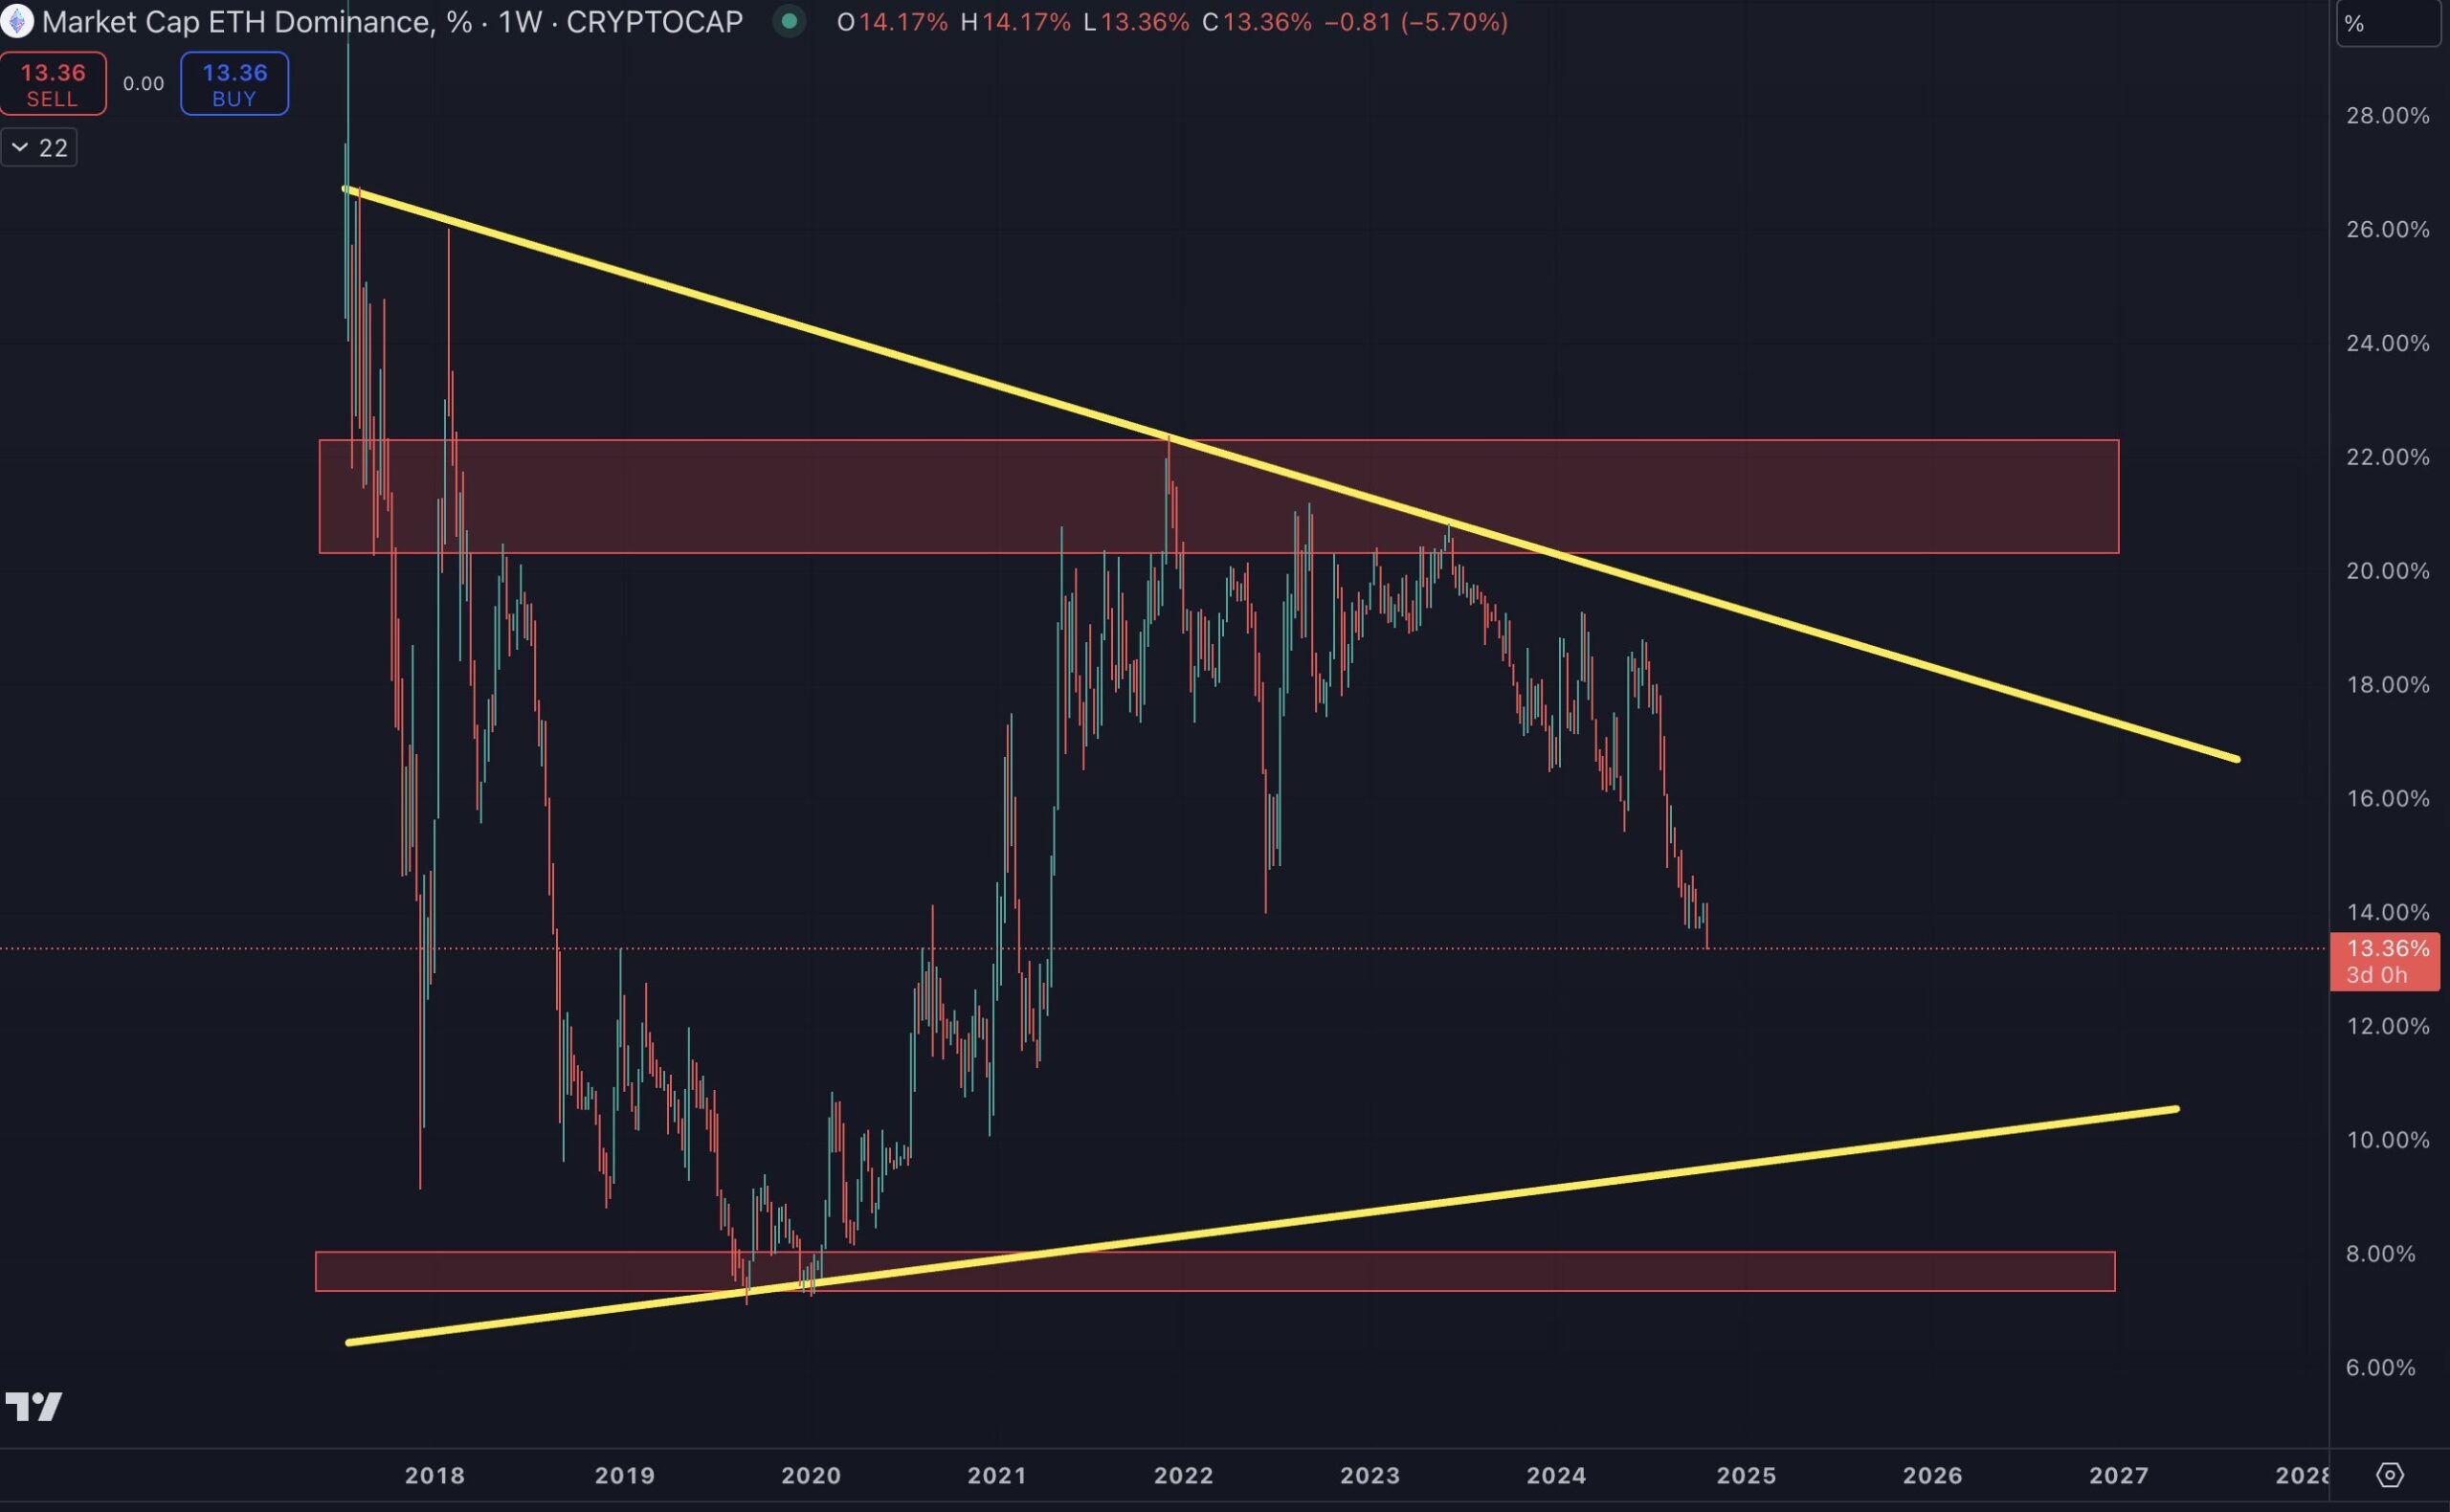Click the CRYPTOCAP exchange label

click(655, 22)
